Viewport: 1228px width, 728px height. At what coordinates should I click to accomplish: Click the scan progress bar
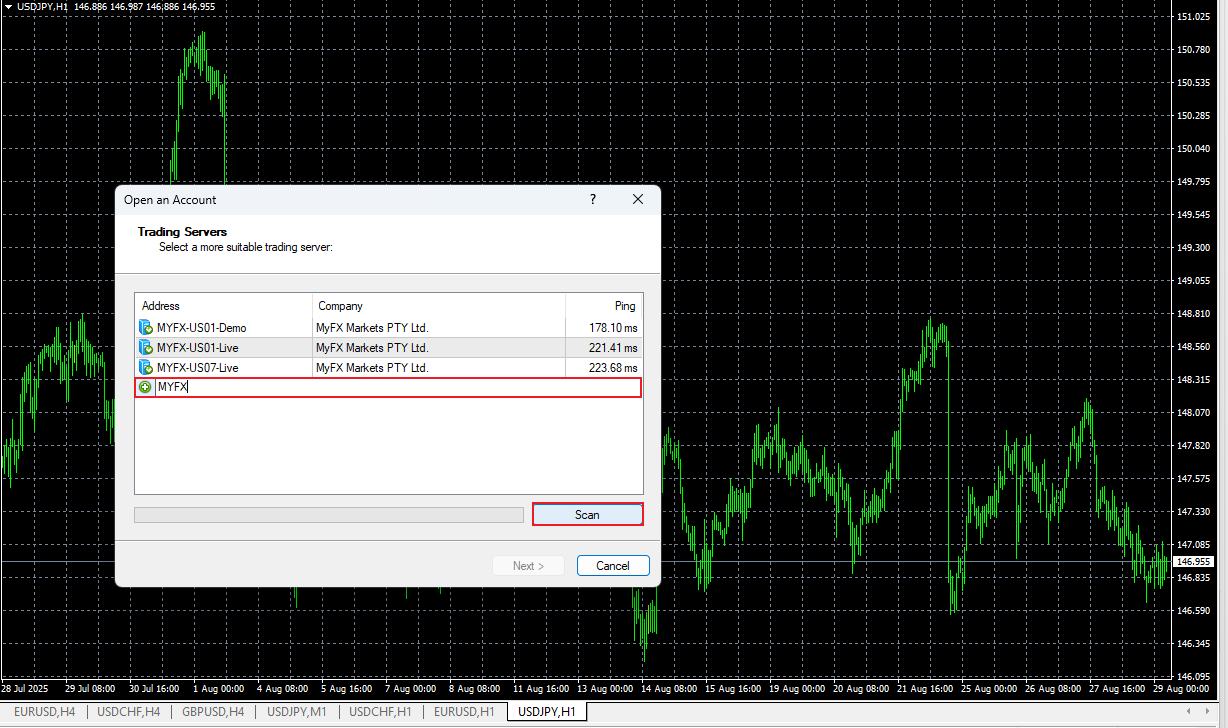[x=330, y=514]
